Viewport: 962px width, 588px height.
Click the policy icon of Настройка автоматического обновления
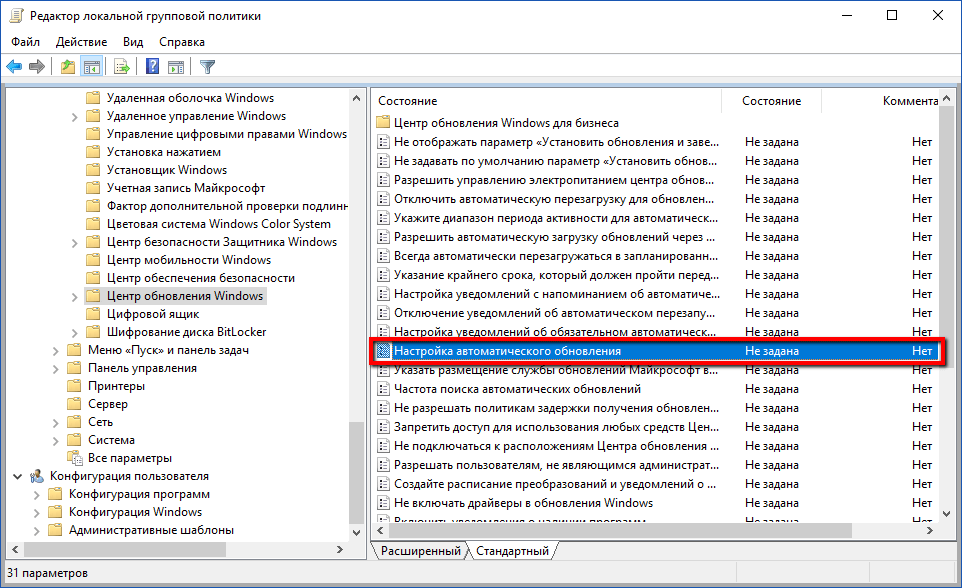point(383,351)
